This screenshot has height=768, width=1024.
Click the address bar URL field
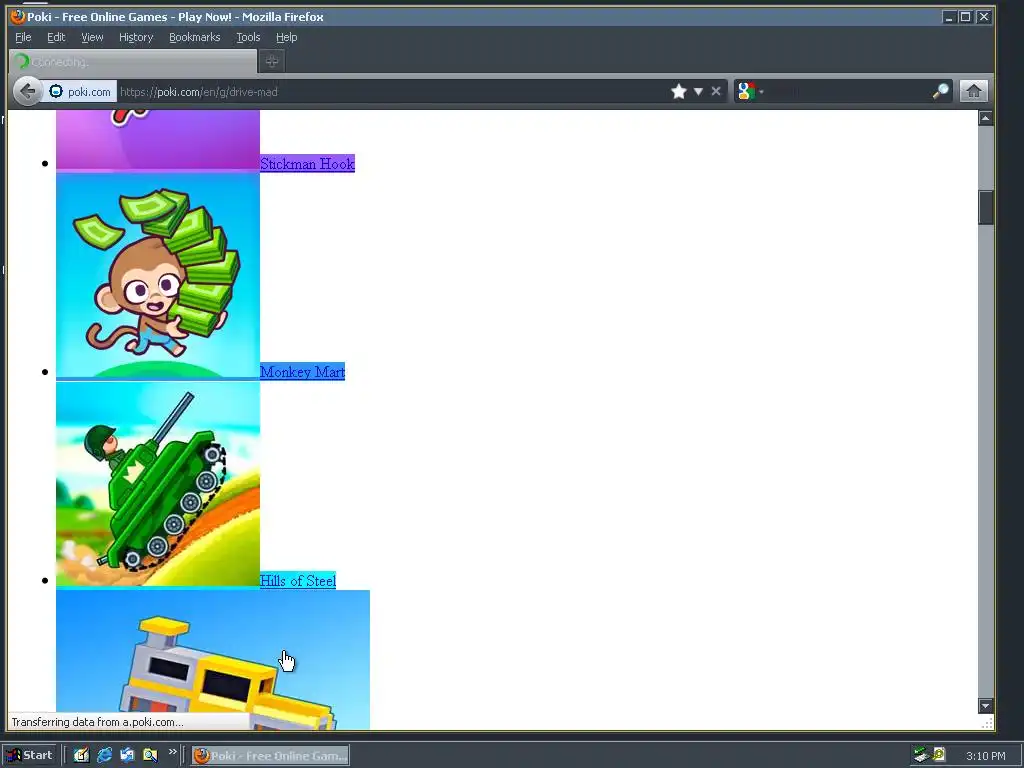[392, 91]
